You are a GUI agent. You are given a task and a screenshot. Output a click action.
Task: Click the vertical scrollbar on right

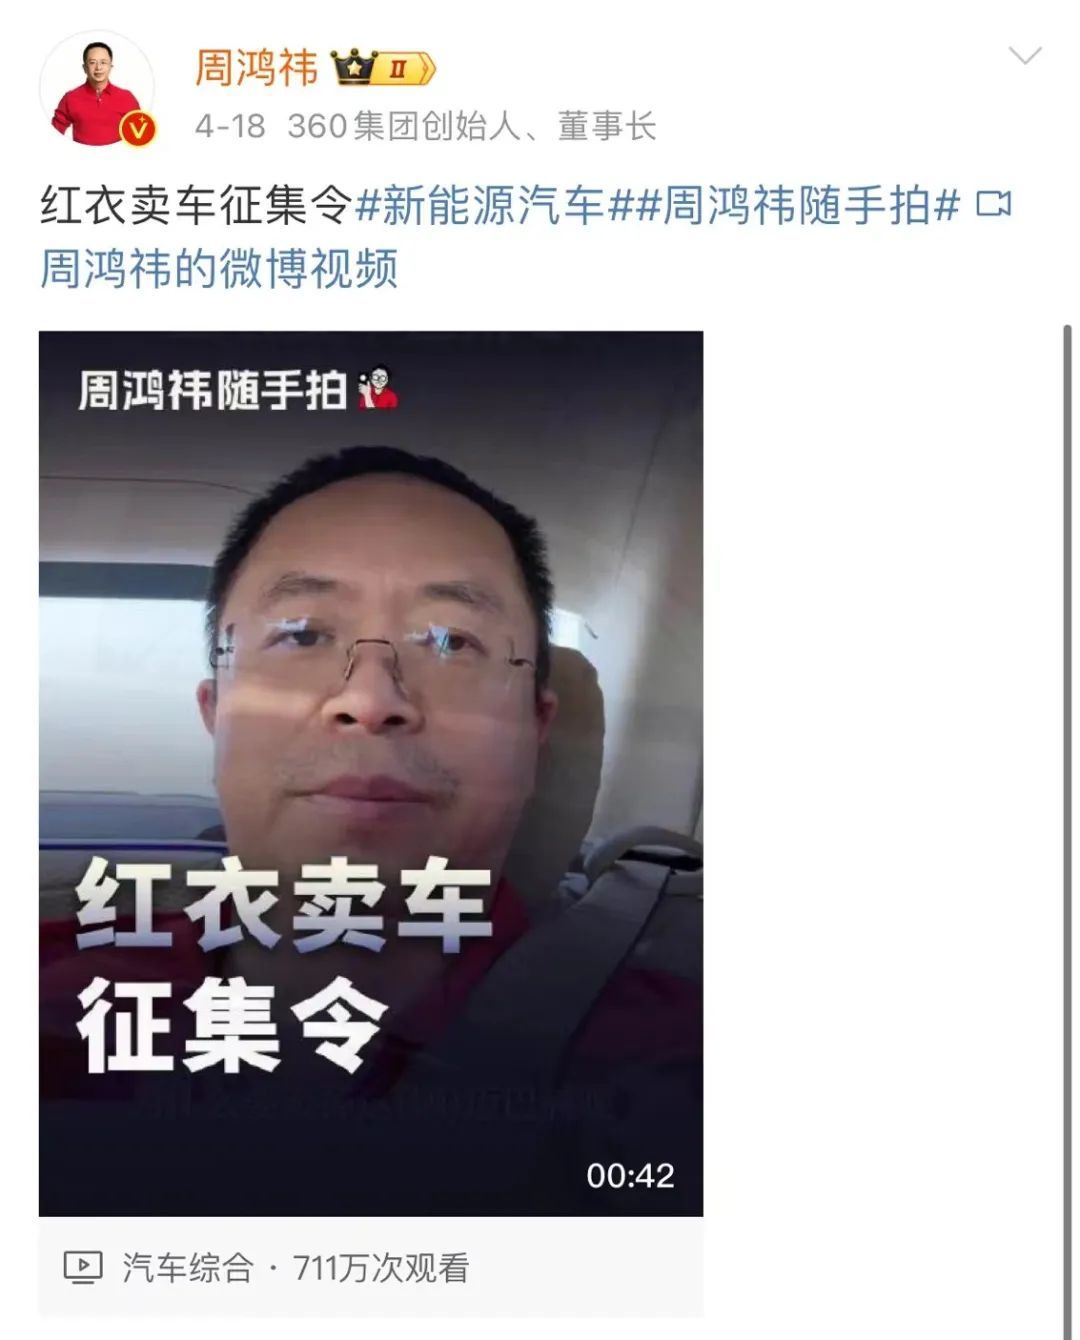click(x=1067, y=830)
